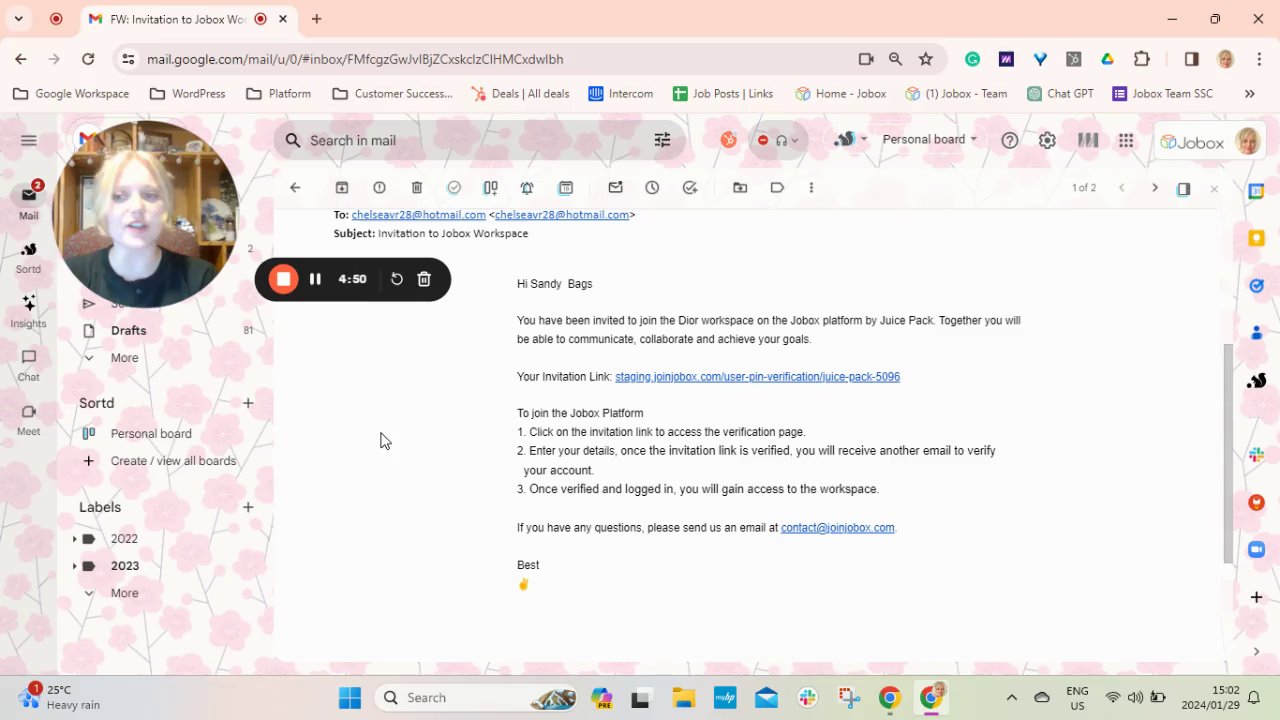The width and height of the screenshot is (1280, 720).
Task: Mark email done with Sortd checkmark icon
Action: (x=454, y=188)
